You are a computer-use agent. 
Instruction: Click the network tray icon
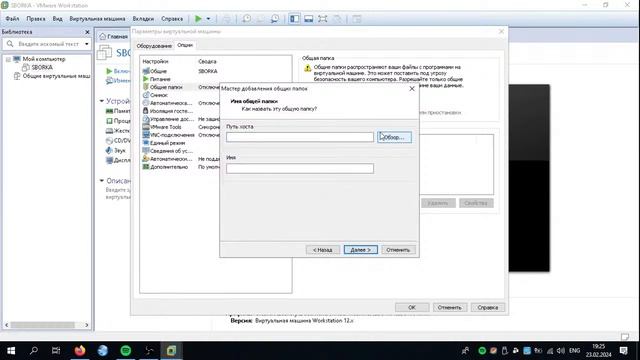[x=550, y=351]
